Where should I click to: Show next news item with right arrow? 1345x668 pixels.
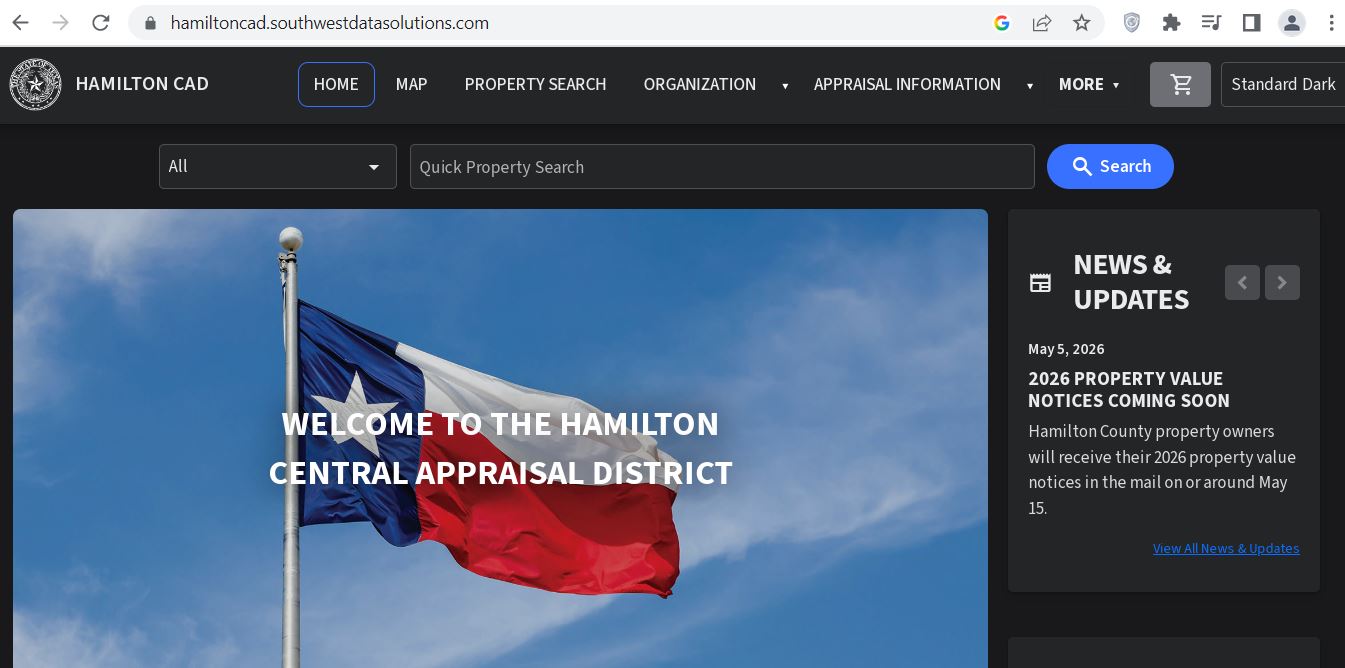1282,283
